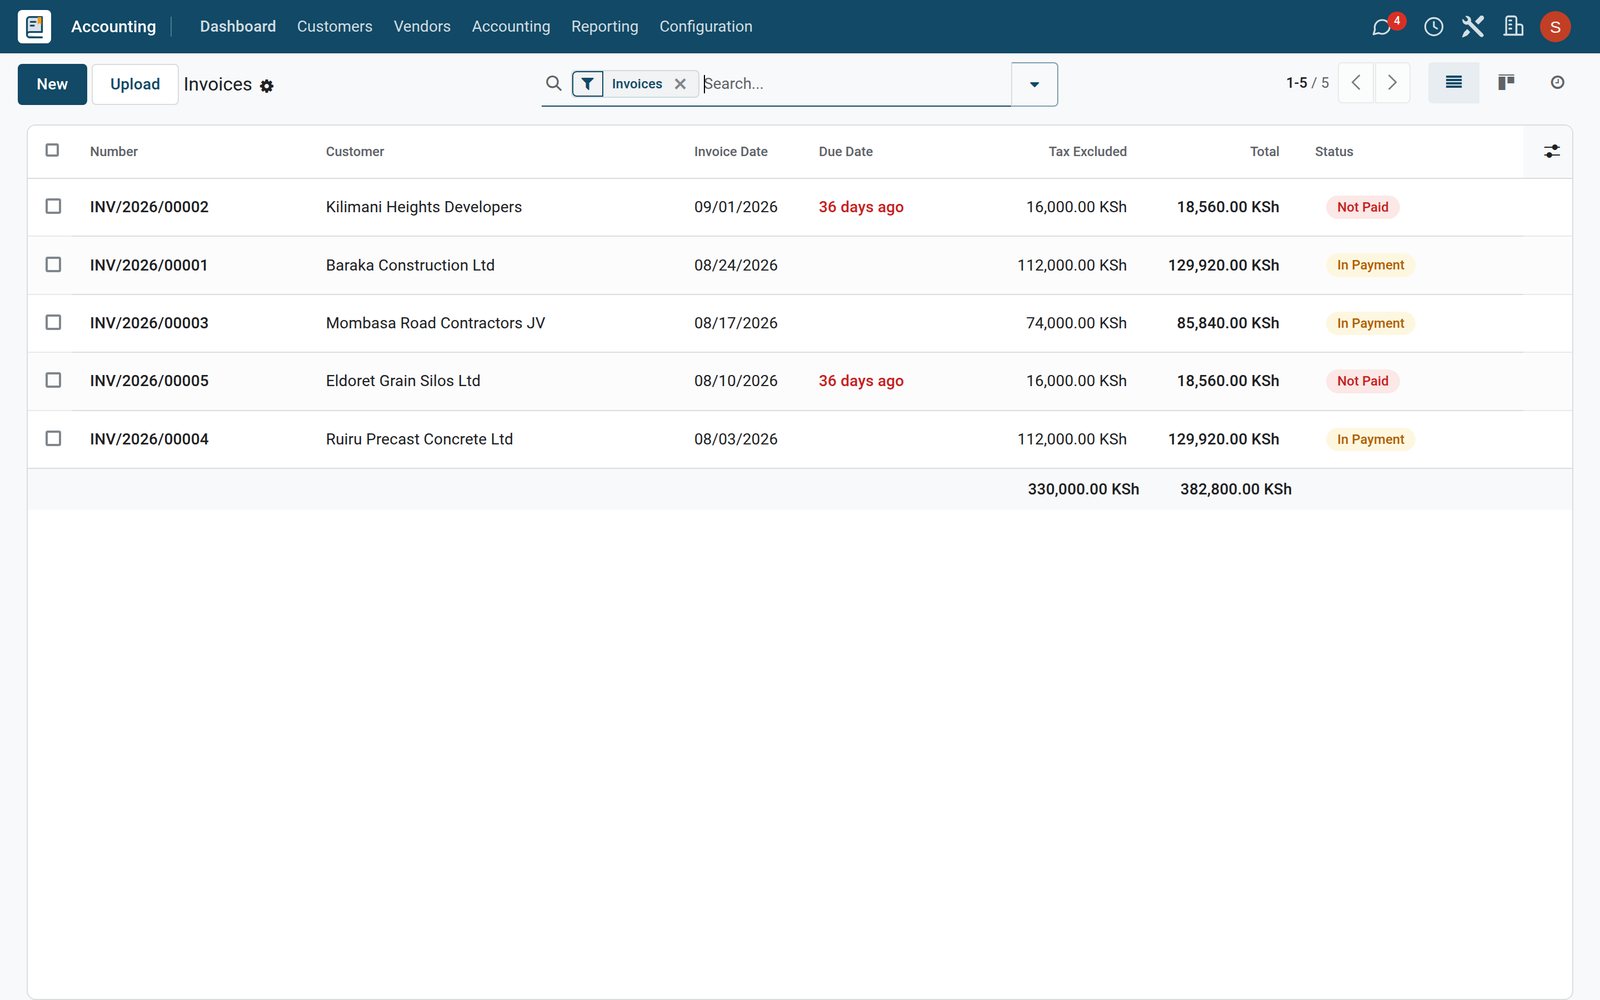This screenshot has width=1600, height=1000.
Task: Click in the Search input field
Action: point(855,84)
